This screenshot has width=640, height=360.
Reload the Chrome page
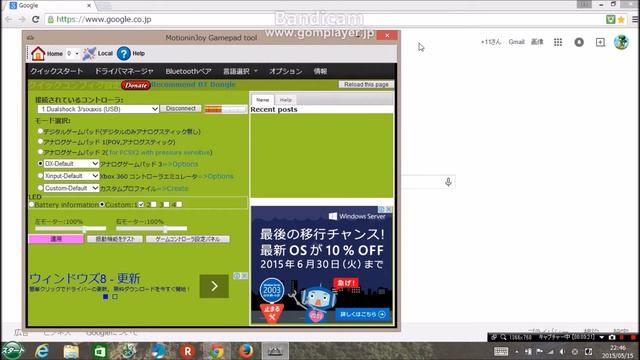tap(36, 19)
